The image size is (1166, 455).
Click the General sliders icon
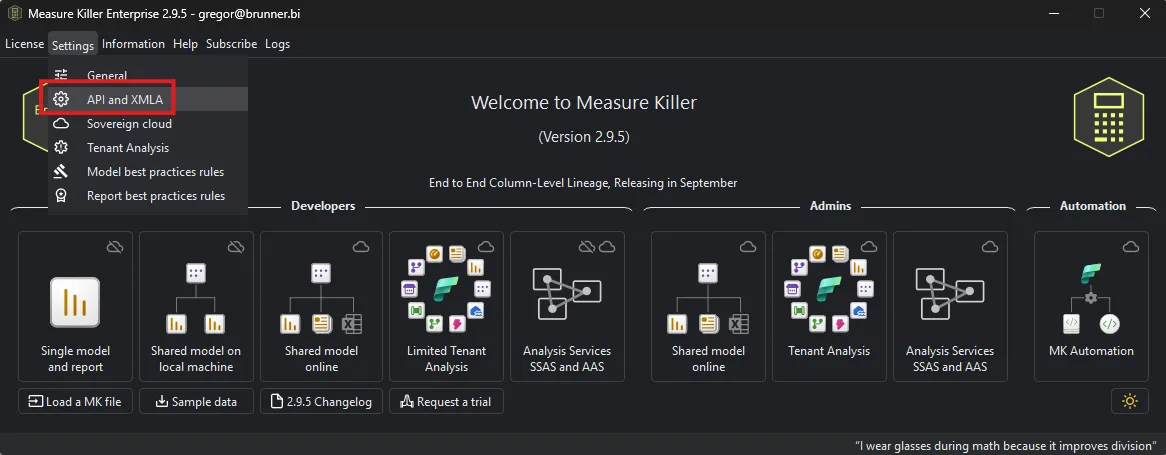pos(61,75)
